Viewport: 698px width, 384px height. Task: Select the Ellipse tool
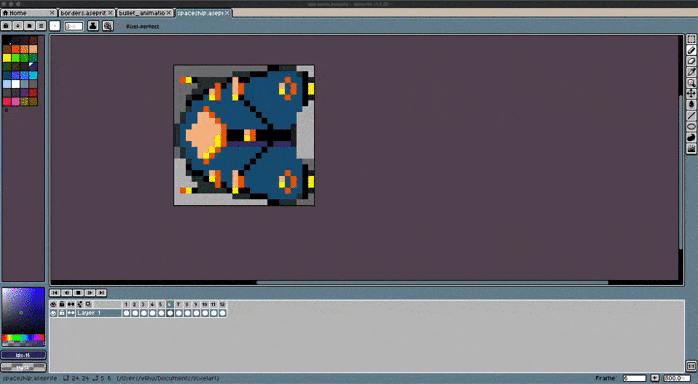coord(691,127)
